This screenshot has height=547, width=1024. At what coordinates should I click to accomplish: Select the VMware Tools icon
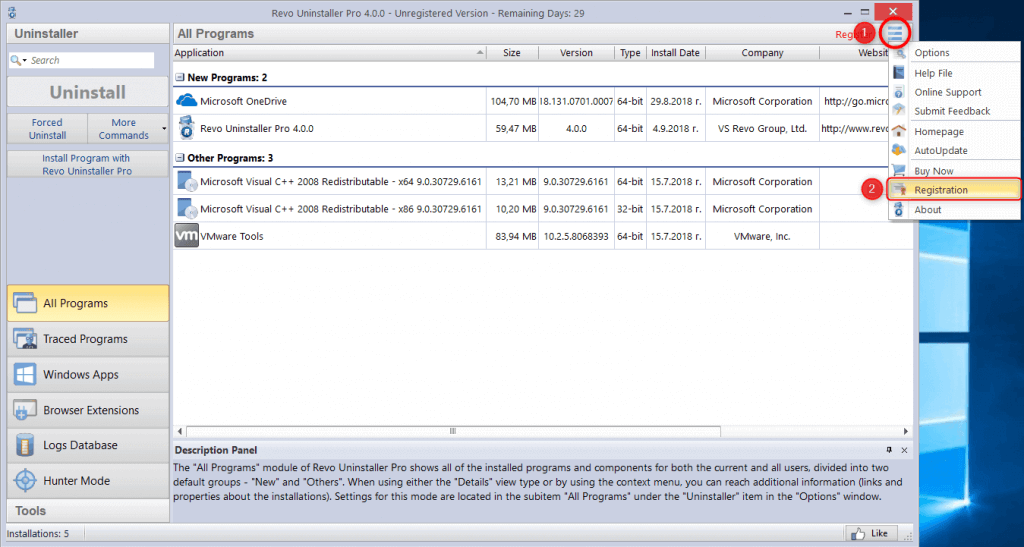(x=186, y=236)
